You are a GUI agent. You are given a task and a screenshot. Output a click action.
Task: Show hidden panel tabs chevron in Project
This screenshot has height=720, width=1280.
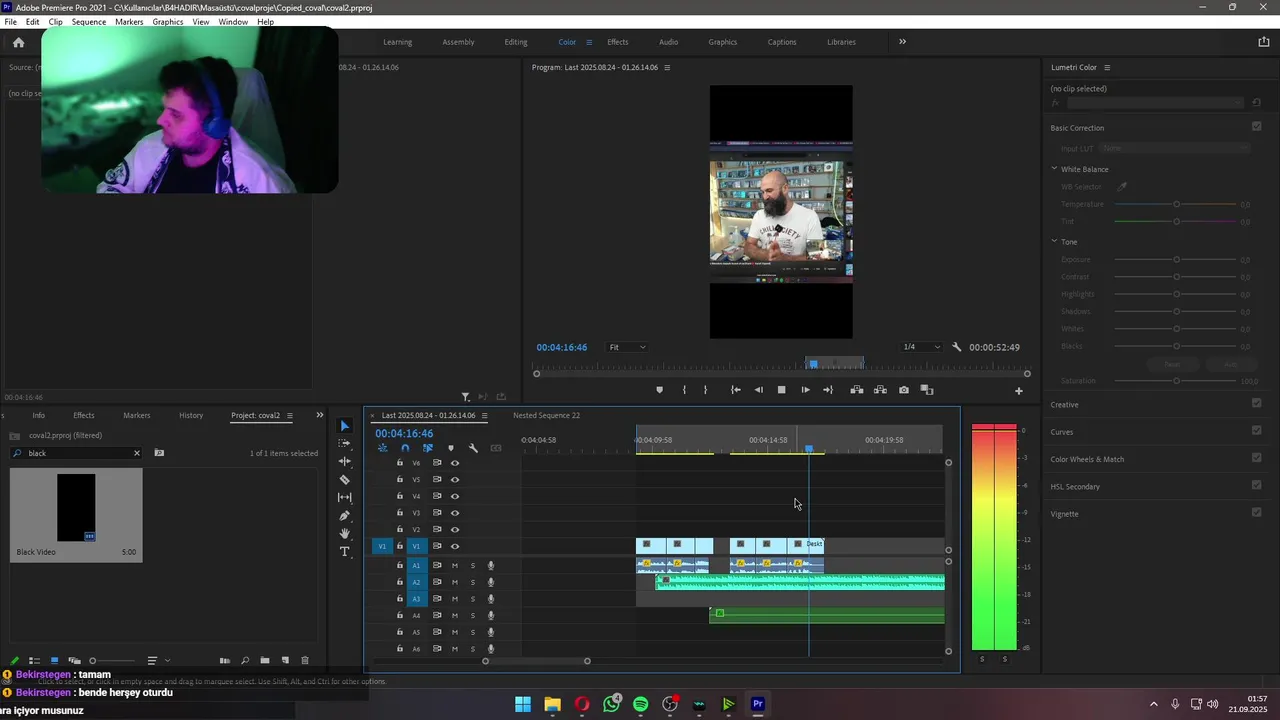[x=320, y=415]
